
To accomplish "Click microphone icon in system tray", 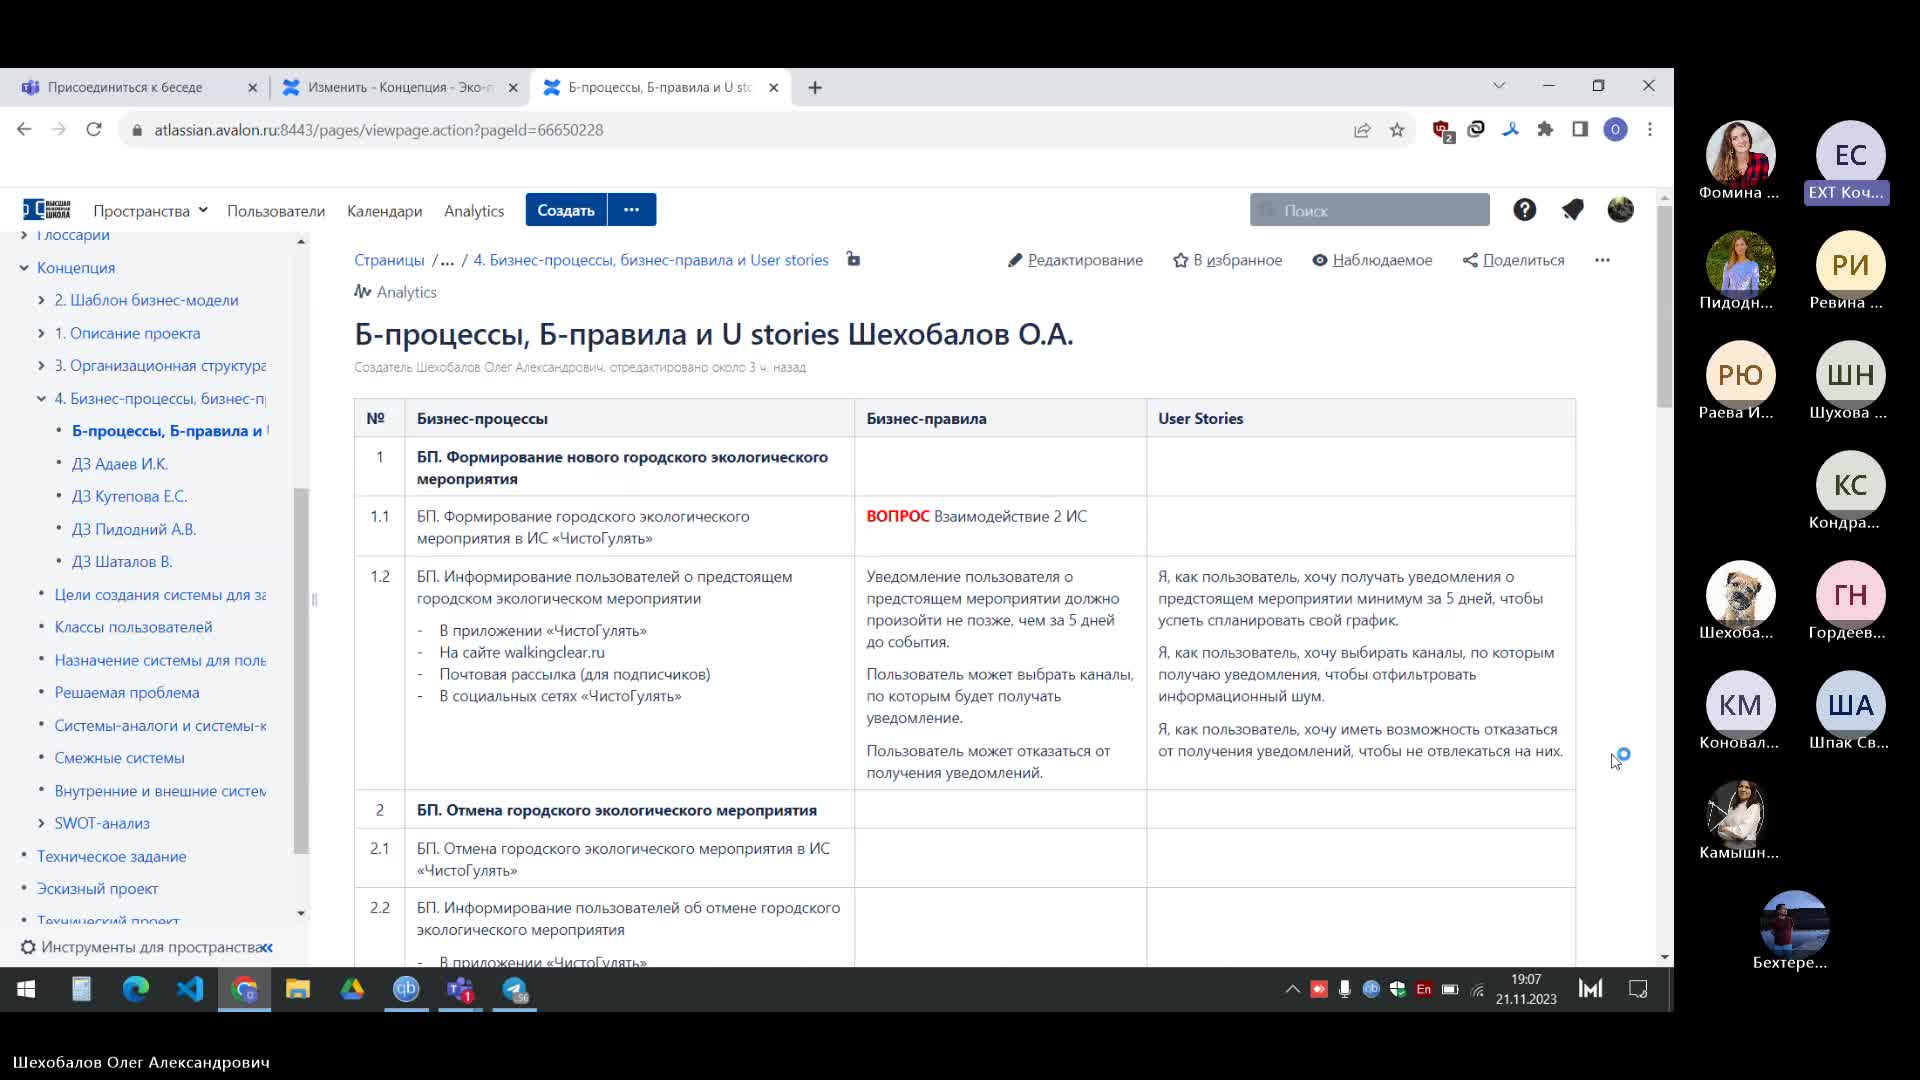I will (1345, 989).
